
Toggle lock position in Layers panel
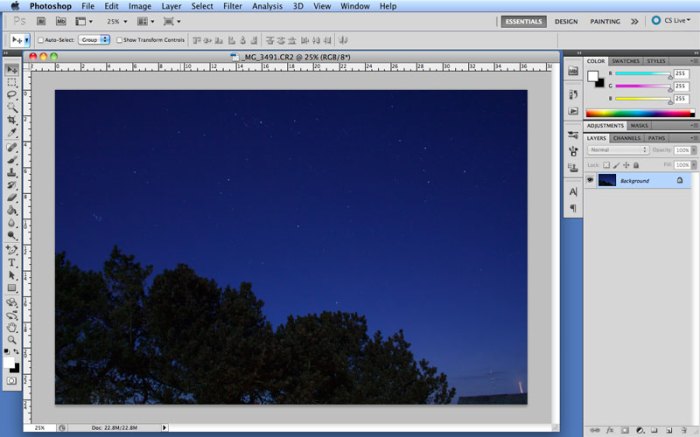coord(626,165)
